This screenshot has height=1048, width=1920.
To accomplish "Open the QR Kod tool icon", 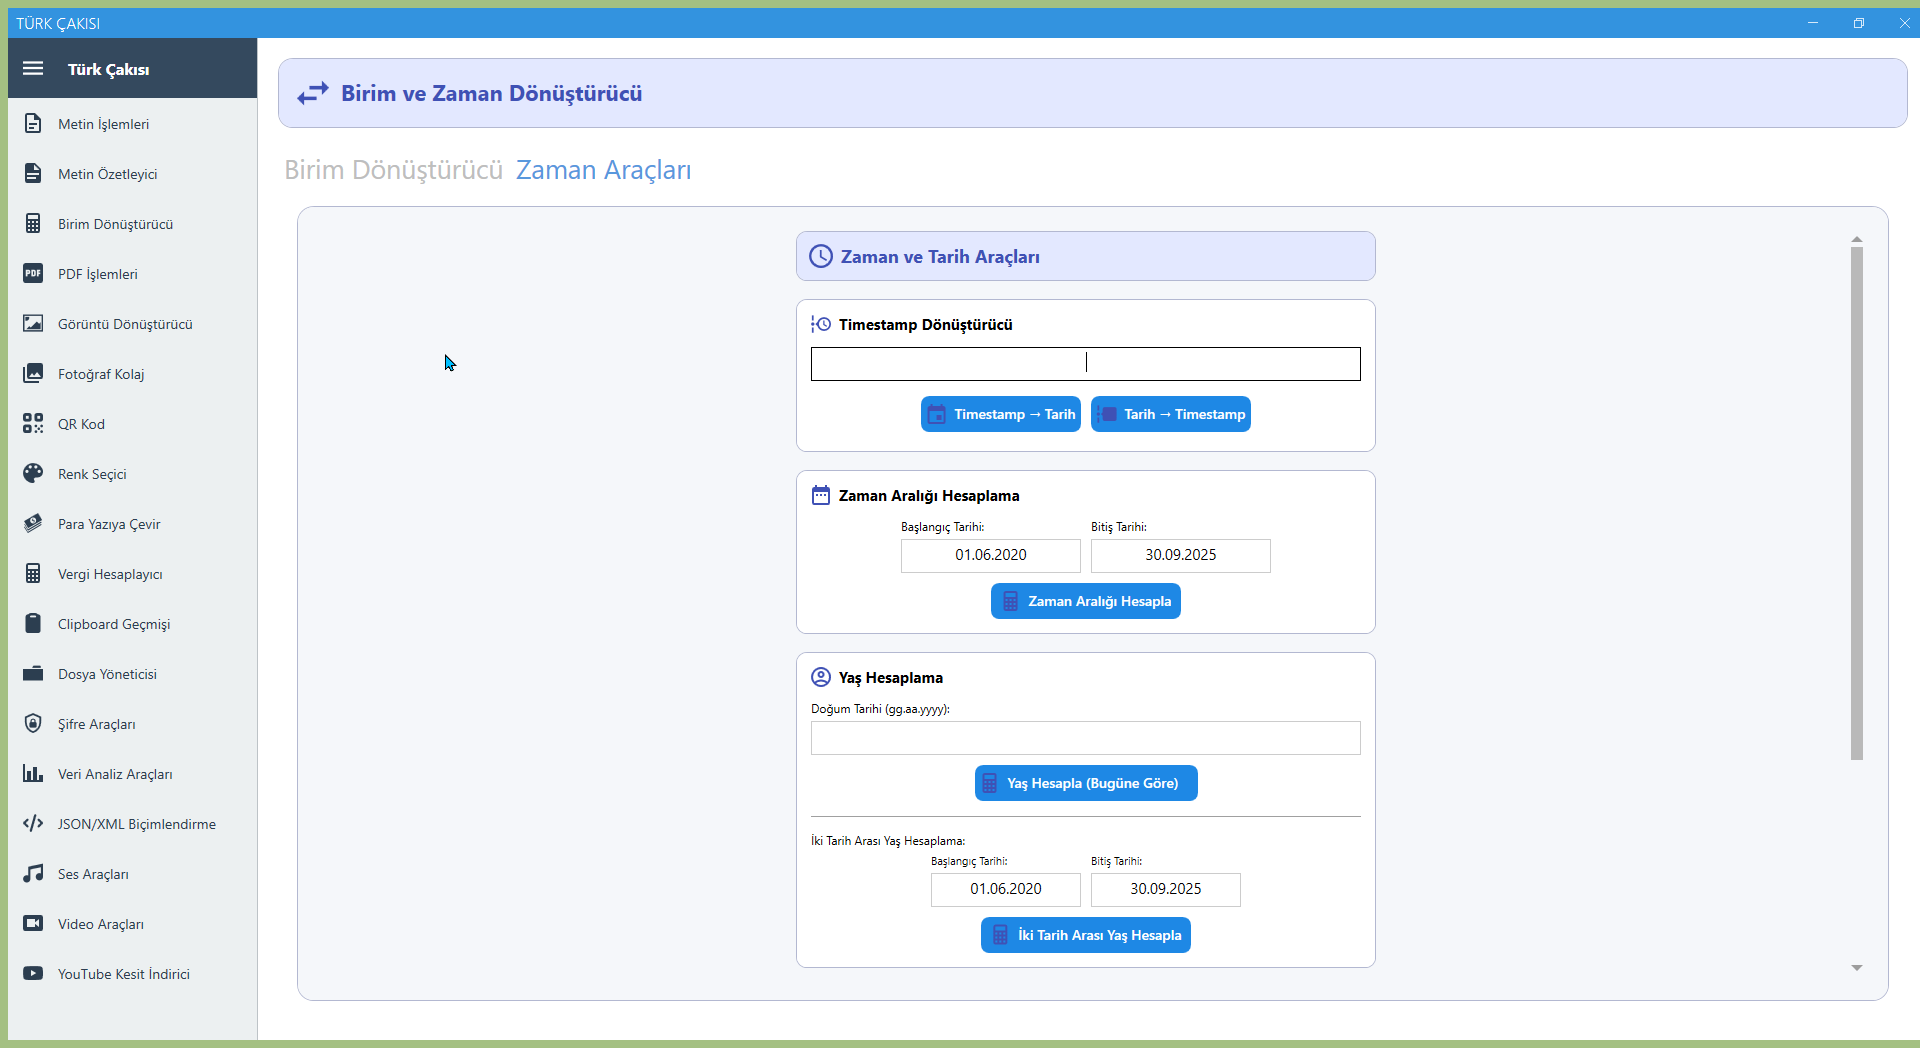I will click(x=33, y=424).
